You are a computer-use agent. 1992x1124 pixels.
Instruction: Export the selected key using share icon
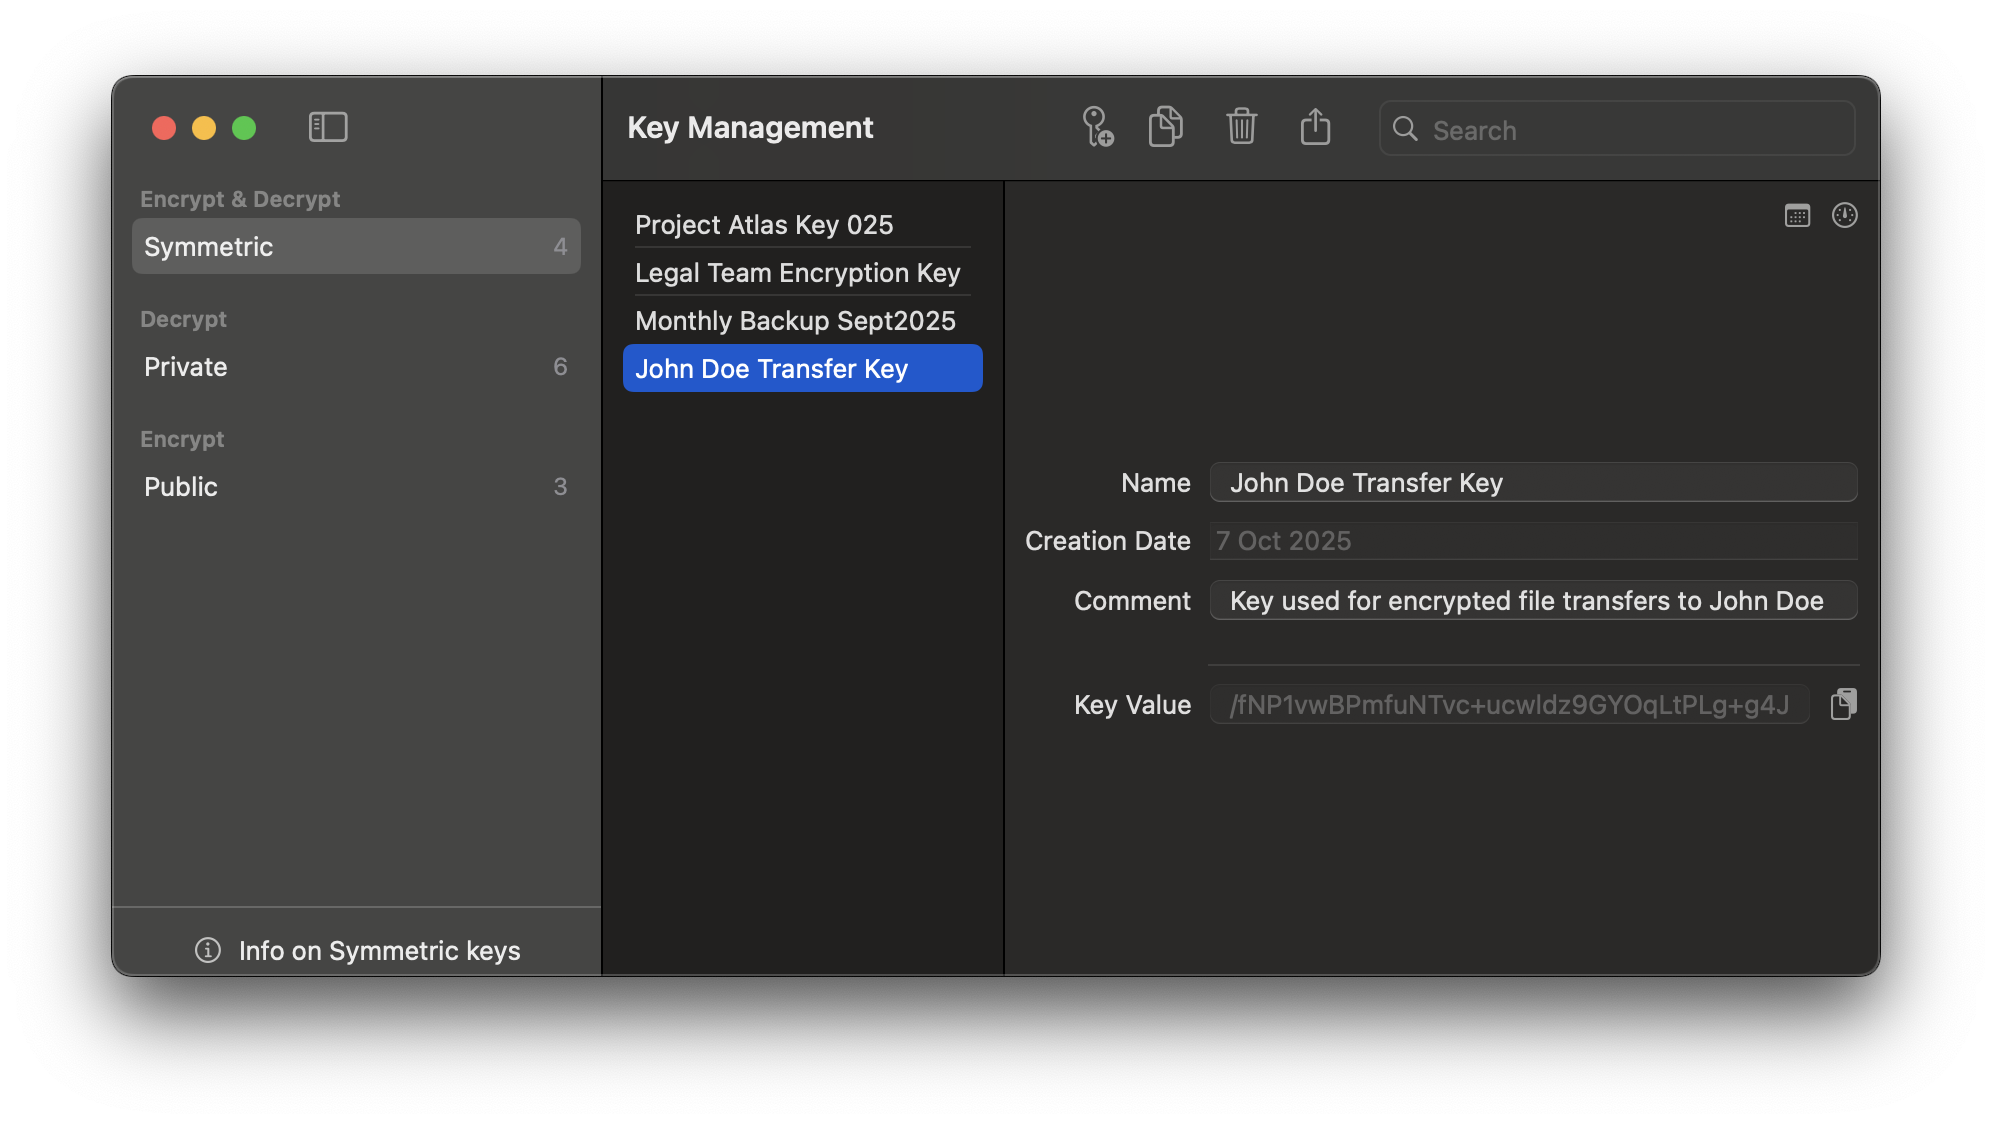click(x=1316, y=127)
